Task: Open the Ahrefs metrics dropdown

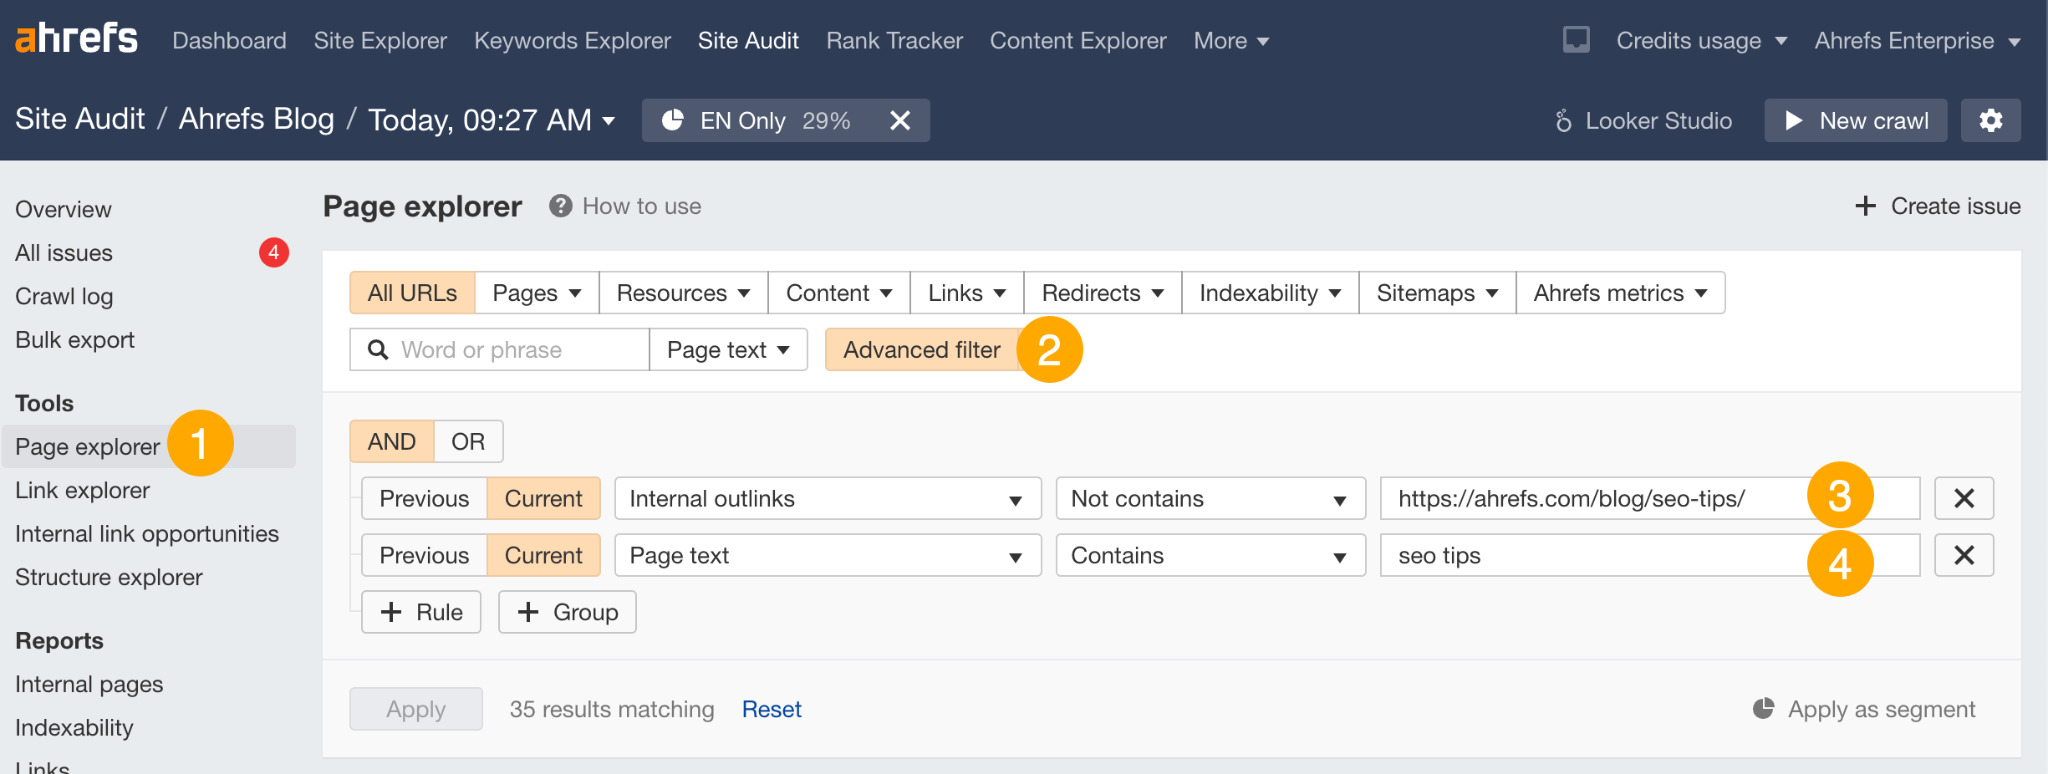Action: (x=1620, y=293)
